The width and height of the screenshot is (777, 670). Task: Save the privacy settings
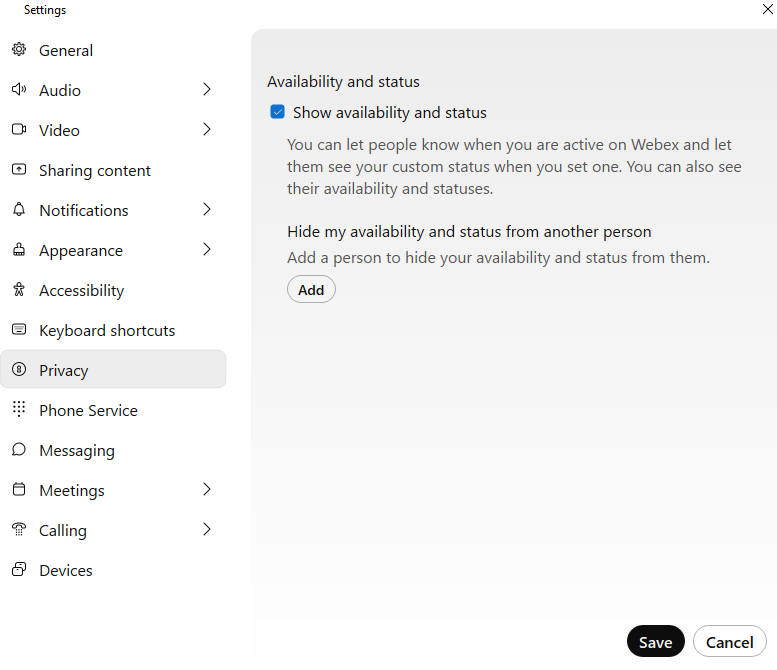655,642
